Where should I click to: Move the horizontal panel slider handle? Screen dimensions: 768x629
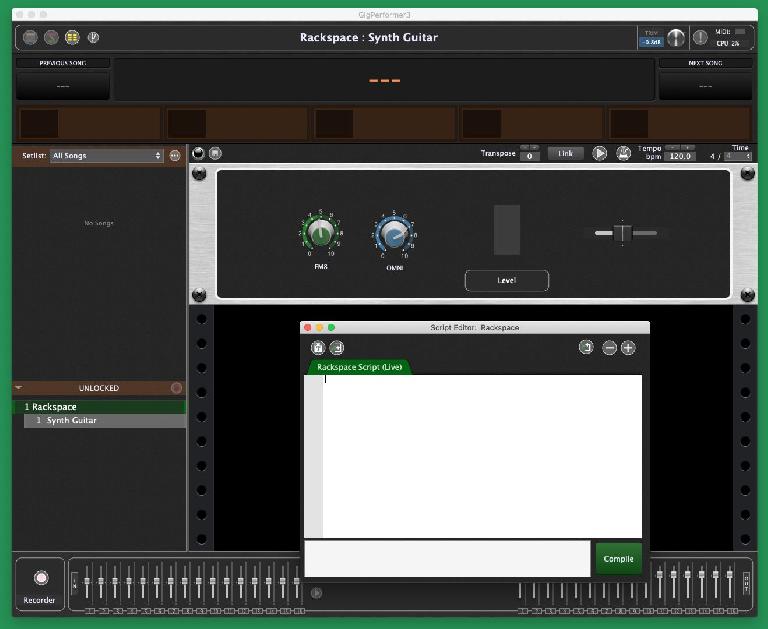tap(623, 233)
